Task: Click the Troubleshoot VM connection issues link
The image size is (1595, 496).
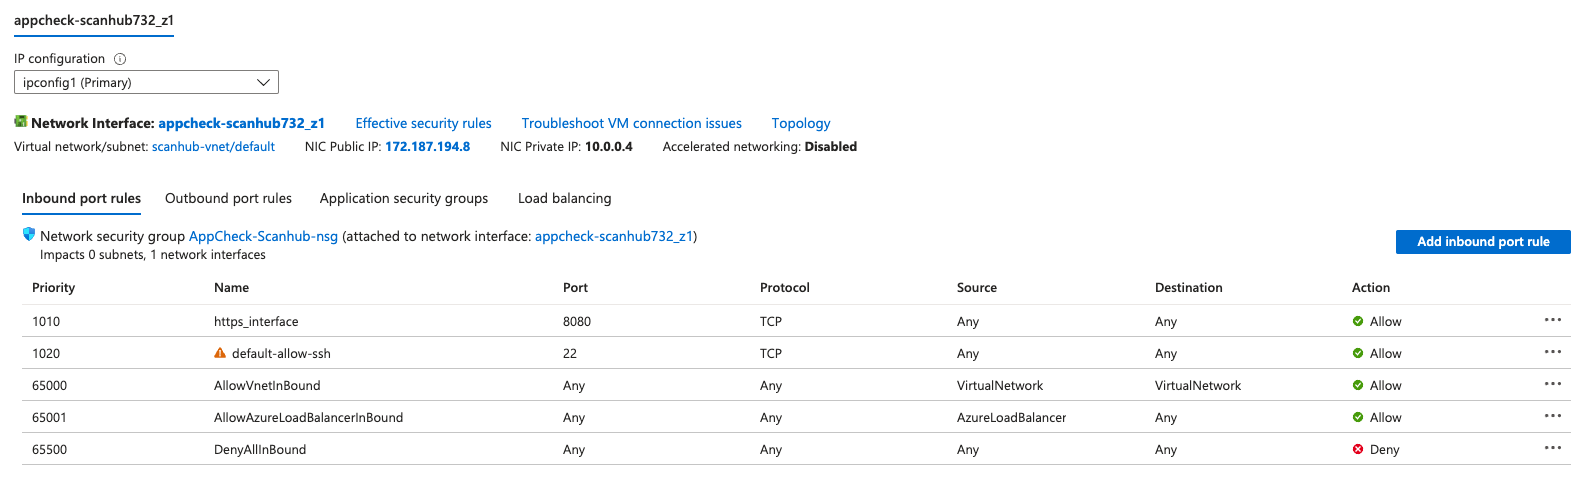Action: coord(631,123)
